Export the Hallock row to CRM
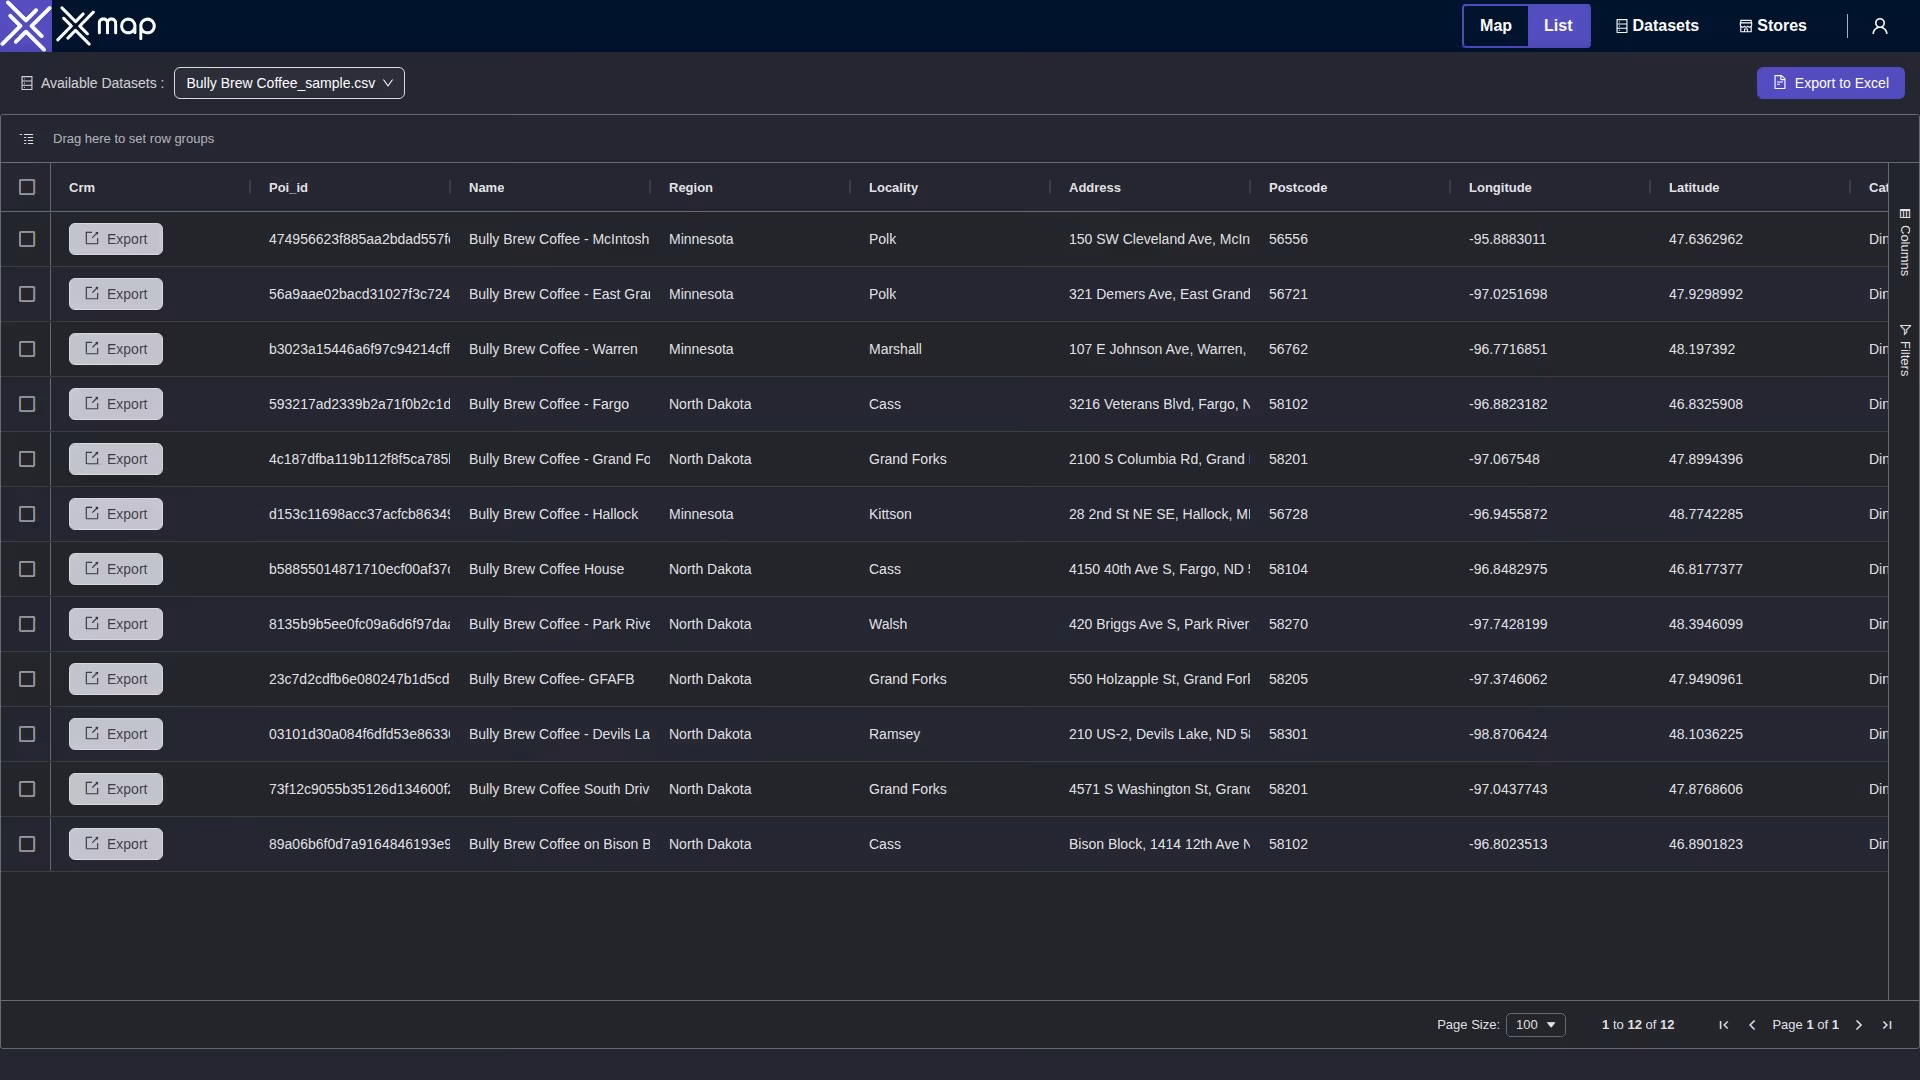This screenshot has height=1080, width=1920. tap(116, 514)
